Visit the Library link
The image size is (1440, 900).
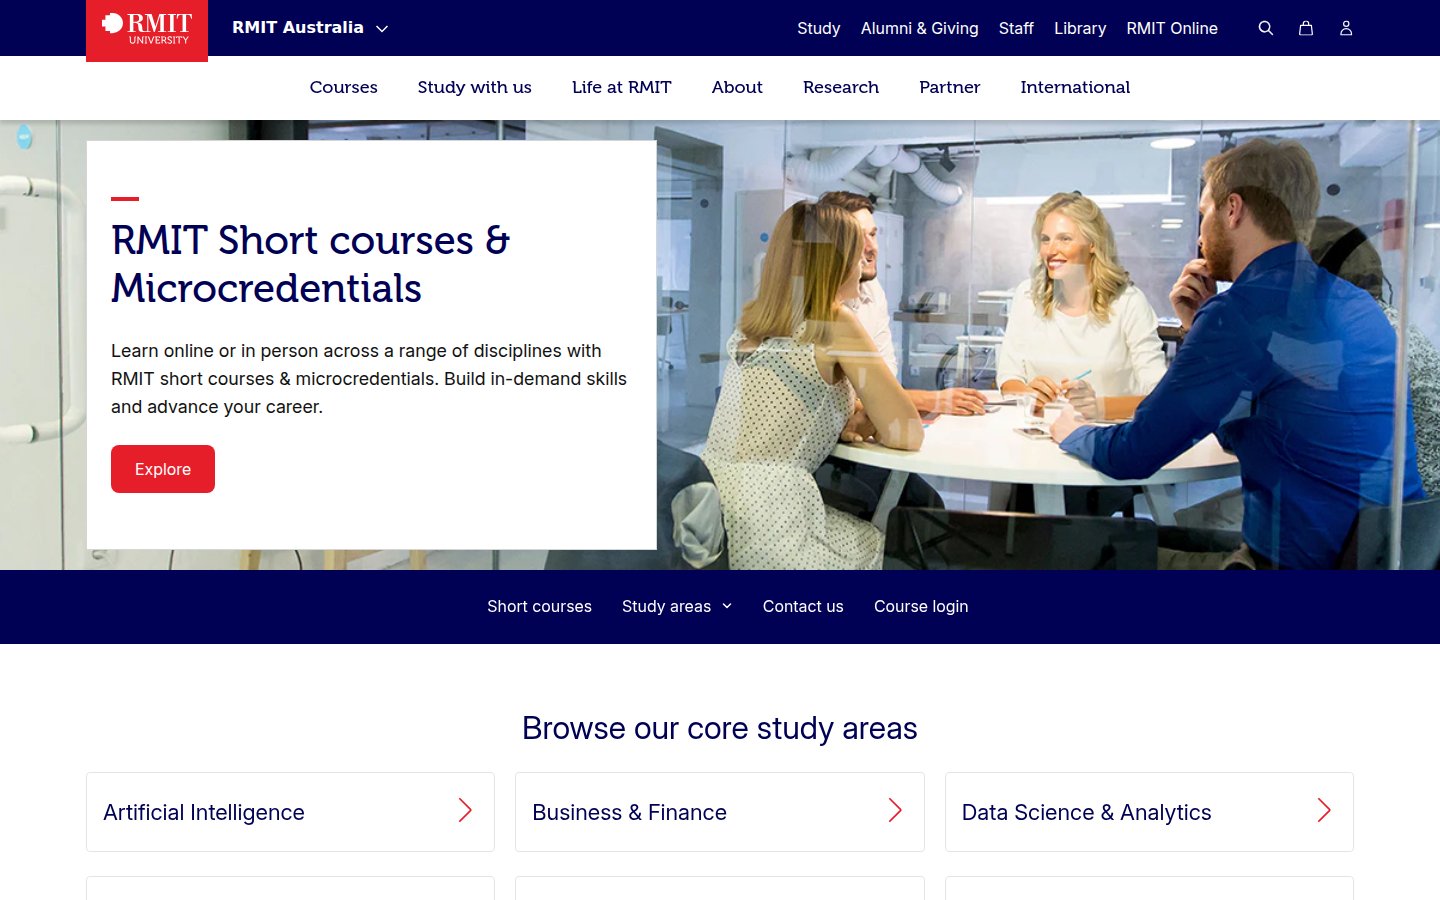tap(1080, 28)
